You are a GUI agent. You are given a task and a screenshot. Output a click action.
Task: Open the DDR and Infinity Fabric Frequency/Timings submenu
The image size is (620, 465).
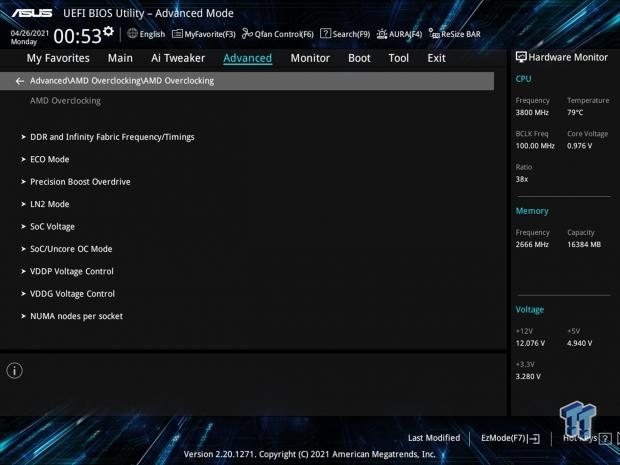(112, 137)
